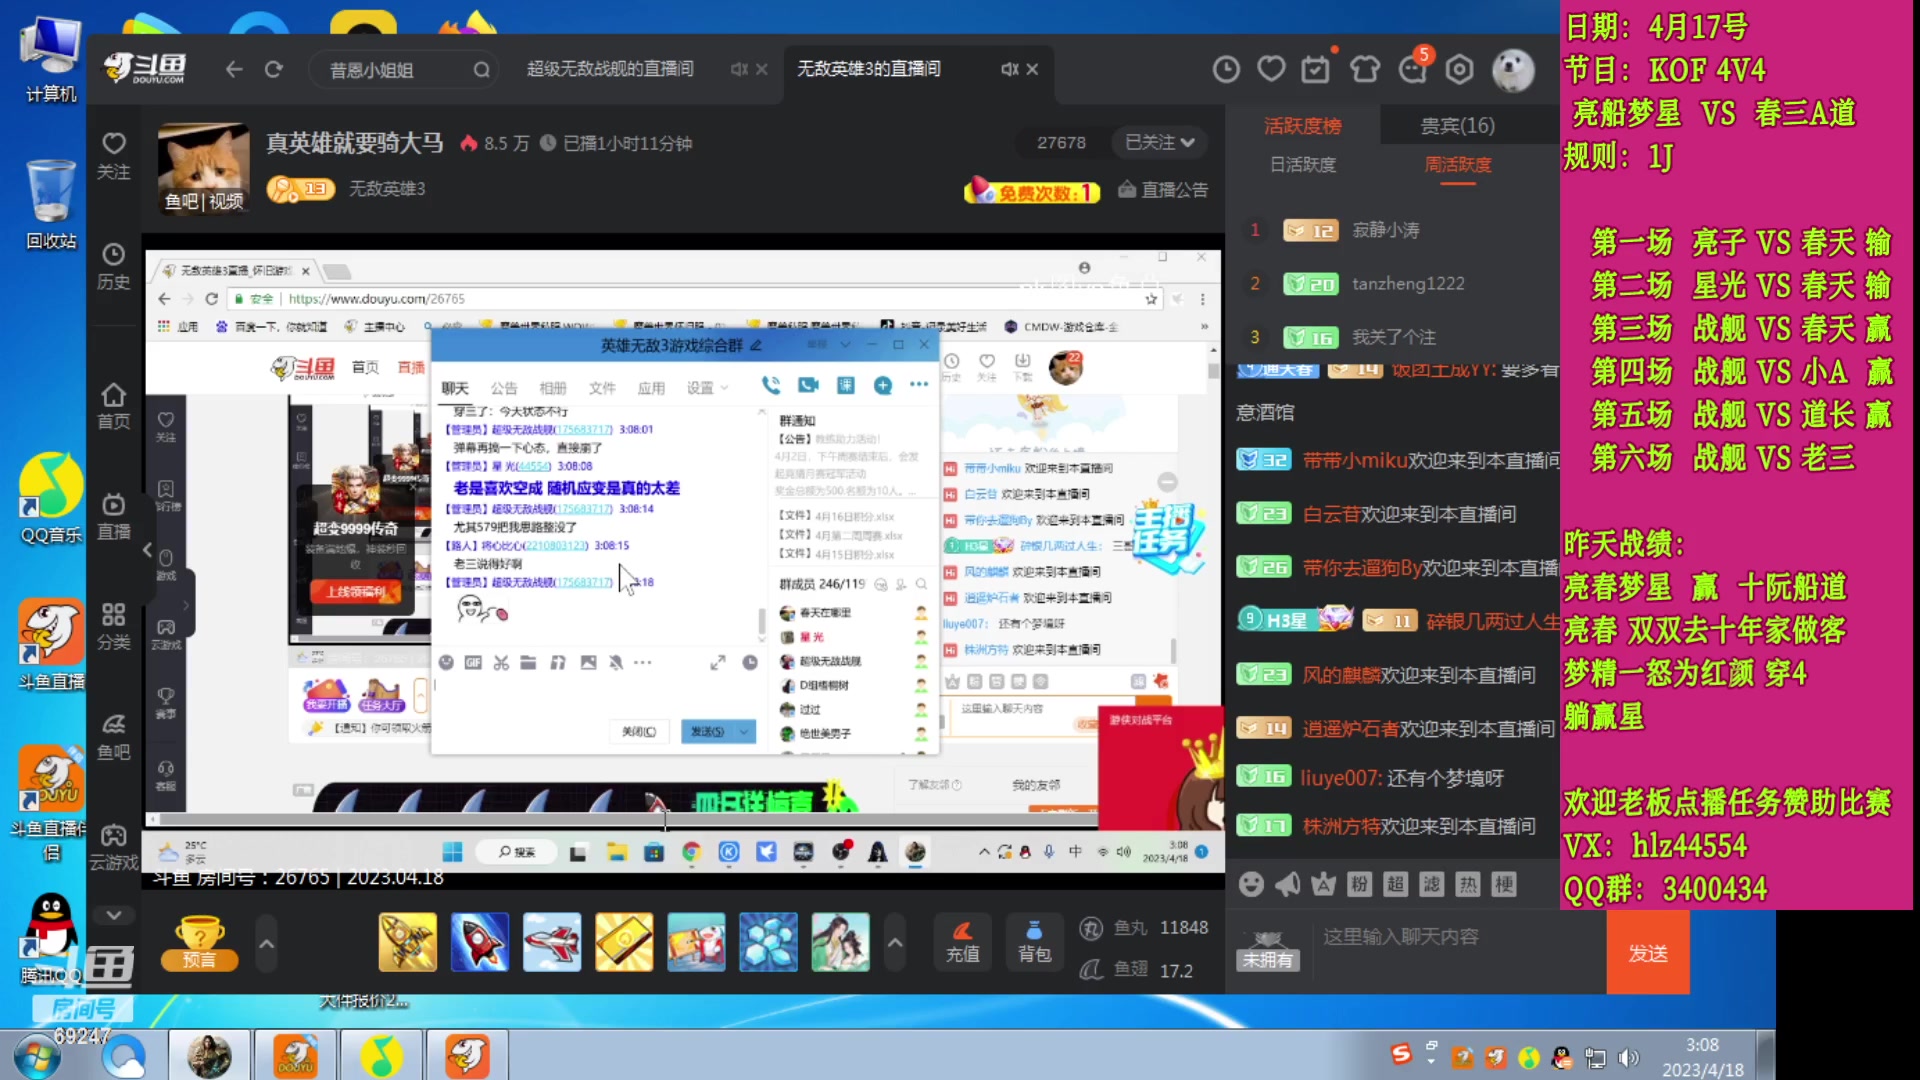Screen dimensions: 1920x1080
Task: Open favorites heart icon in top bar
Action: [x=1271, y=69]
